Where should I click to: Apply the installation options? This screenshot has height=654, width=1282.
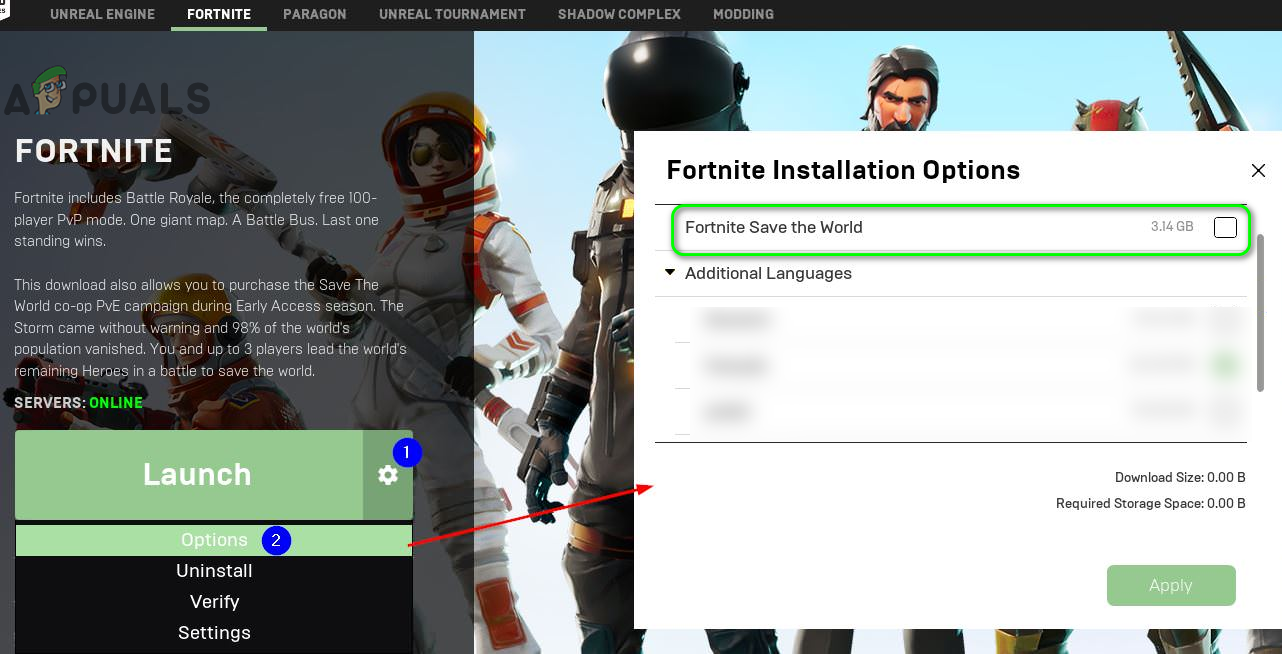click(1171, 585)
